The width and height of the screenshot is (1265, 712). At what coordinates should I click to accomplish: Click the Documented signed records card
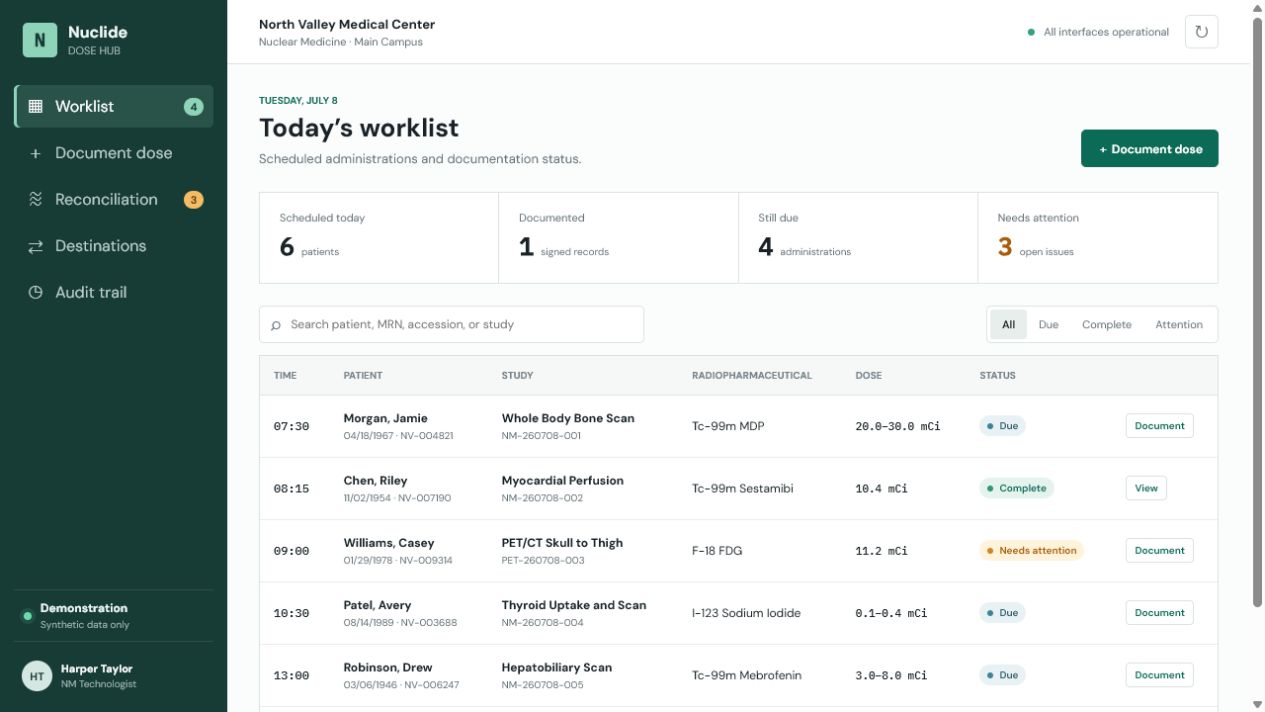[x=618, y=238]
